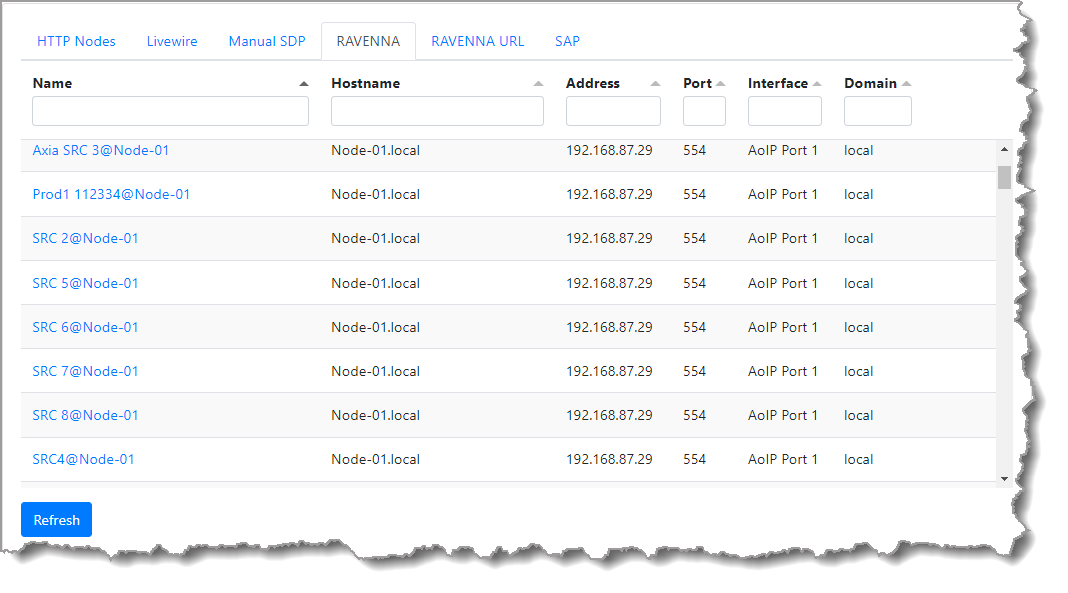Sort by the Interface column arrow
The image size is (1068, 593).
[x=817, y=84]
